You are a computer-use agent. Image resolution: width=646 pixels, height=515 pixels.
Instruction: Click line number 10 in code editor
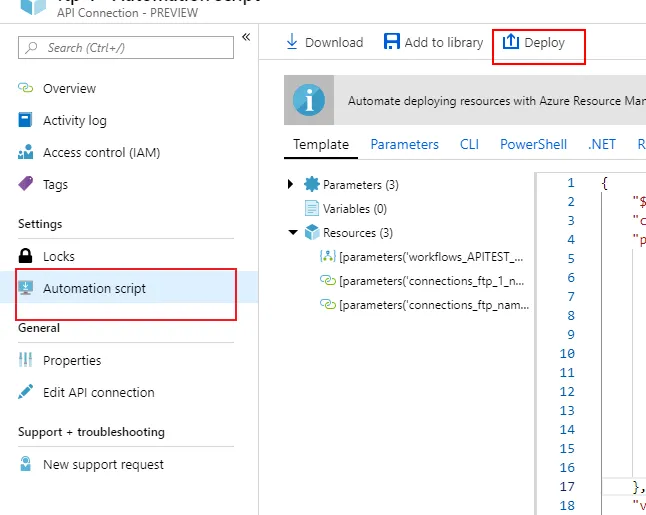pos(567,353)
